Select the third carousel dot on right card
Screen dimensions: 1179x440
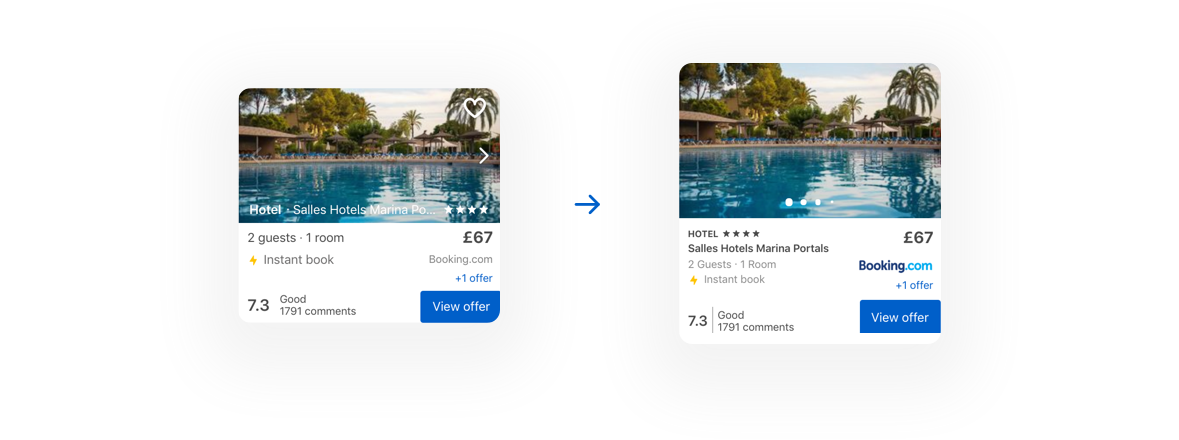[x=817, y=202]
